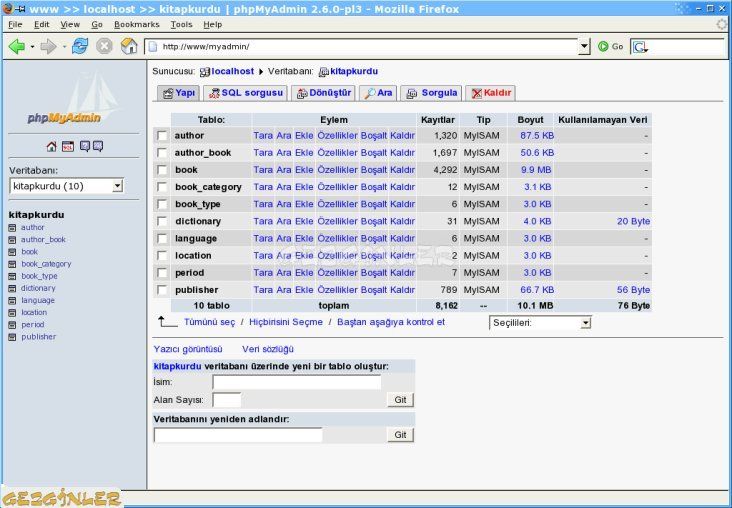
Task: Open the SQL query window icon
Action: [68, 147]
